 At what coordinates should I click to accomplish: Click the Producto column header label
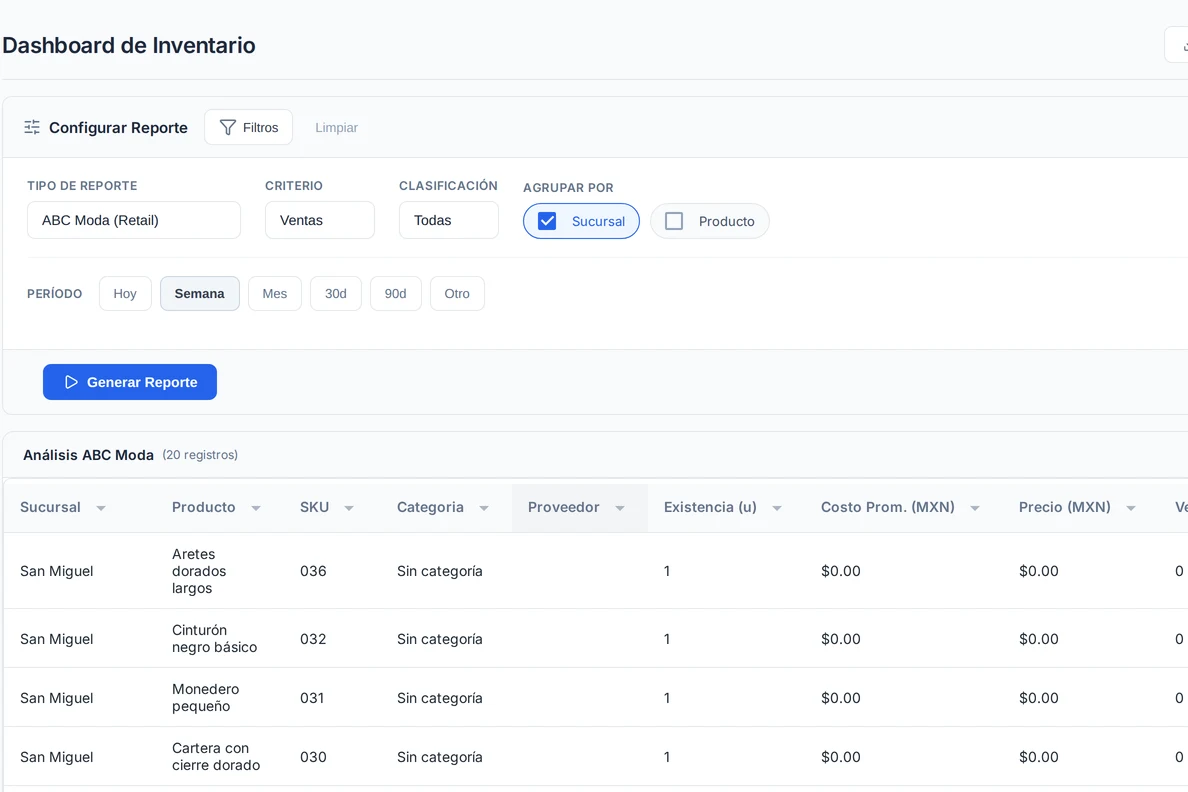(204, 507)
